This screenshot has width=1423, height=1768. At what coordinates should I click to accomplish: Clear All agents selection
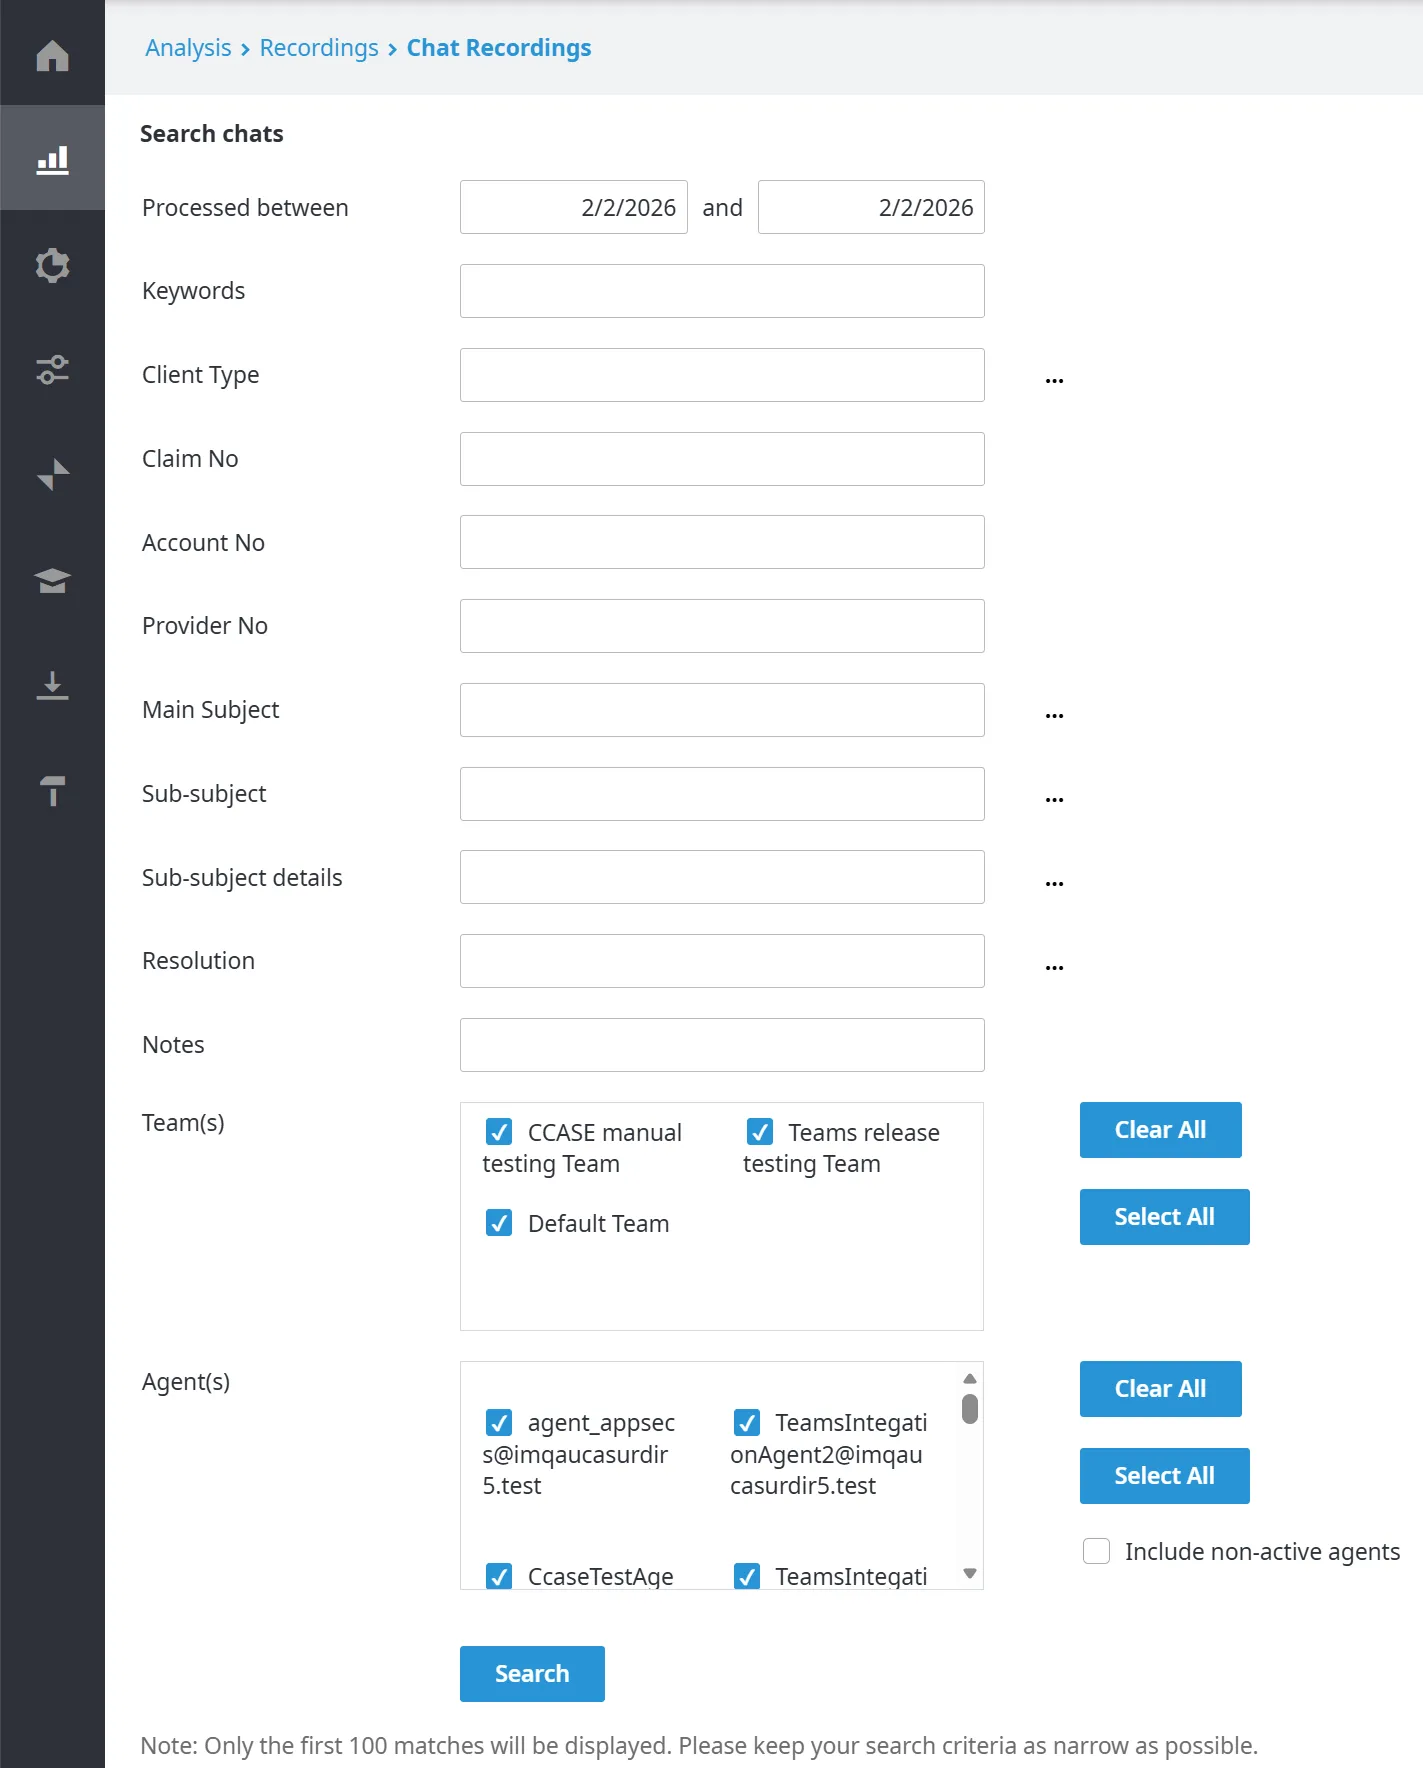pyautogui.click(x=1160, y=1389)
